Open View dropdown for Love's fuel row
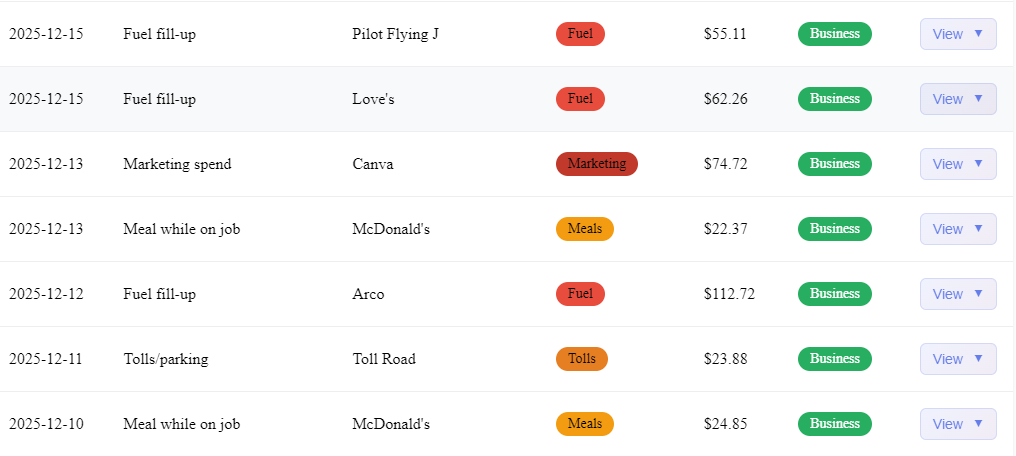 957,99
